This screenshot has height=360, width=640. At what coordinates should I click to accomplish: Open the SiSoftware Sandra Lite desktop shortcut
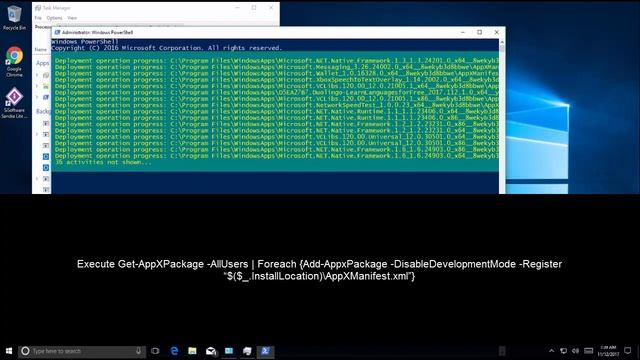(14, 103)
